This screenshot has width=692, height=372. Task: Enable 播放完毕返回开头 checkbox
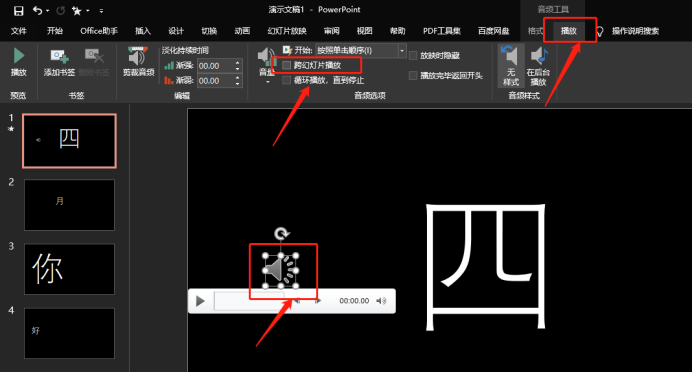pos(413,75)
